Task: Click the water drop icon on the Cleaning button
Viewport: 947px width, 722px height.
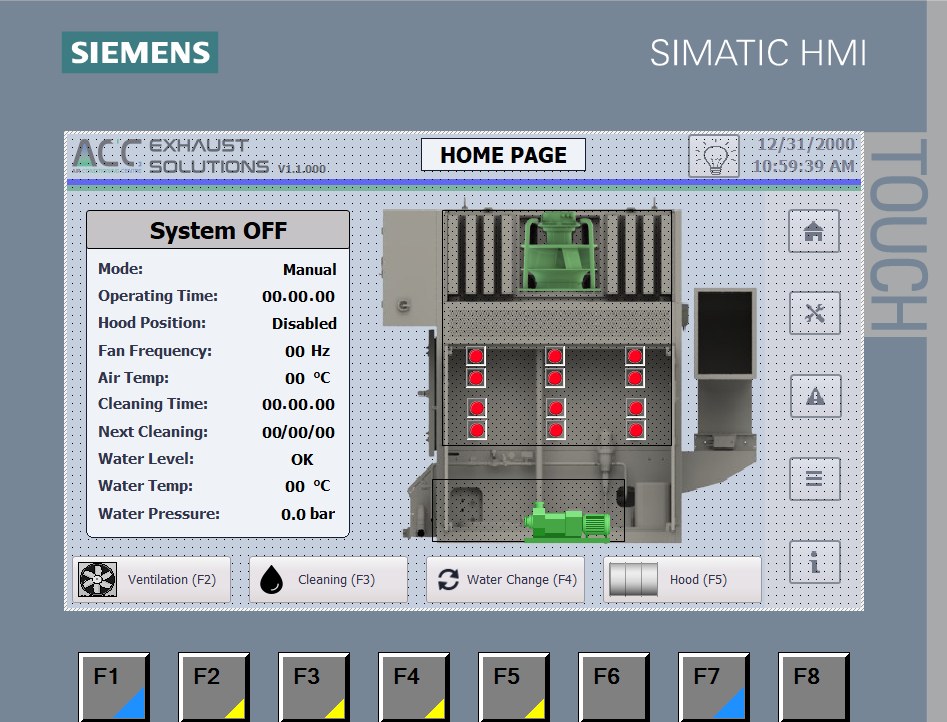Action: click(x=271, y=579)
